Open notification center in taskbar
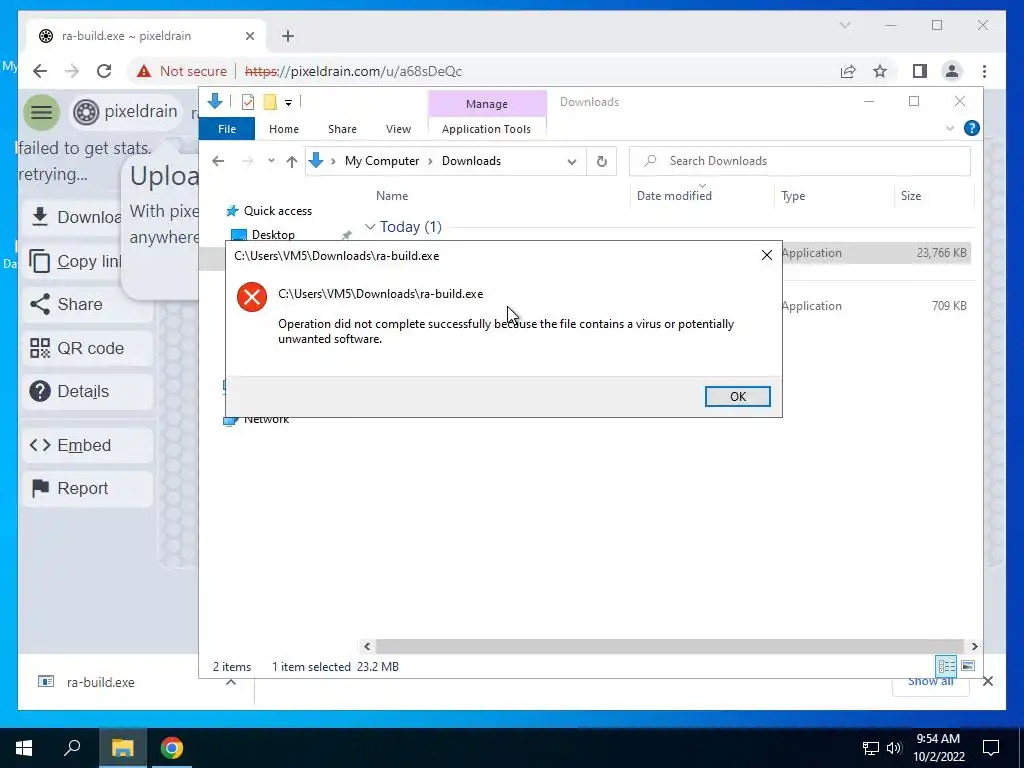This screenshot has height=768, width=1024. tap(991, 748)
